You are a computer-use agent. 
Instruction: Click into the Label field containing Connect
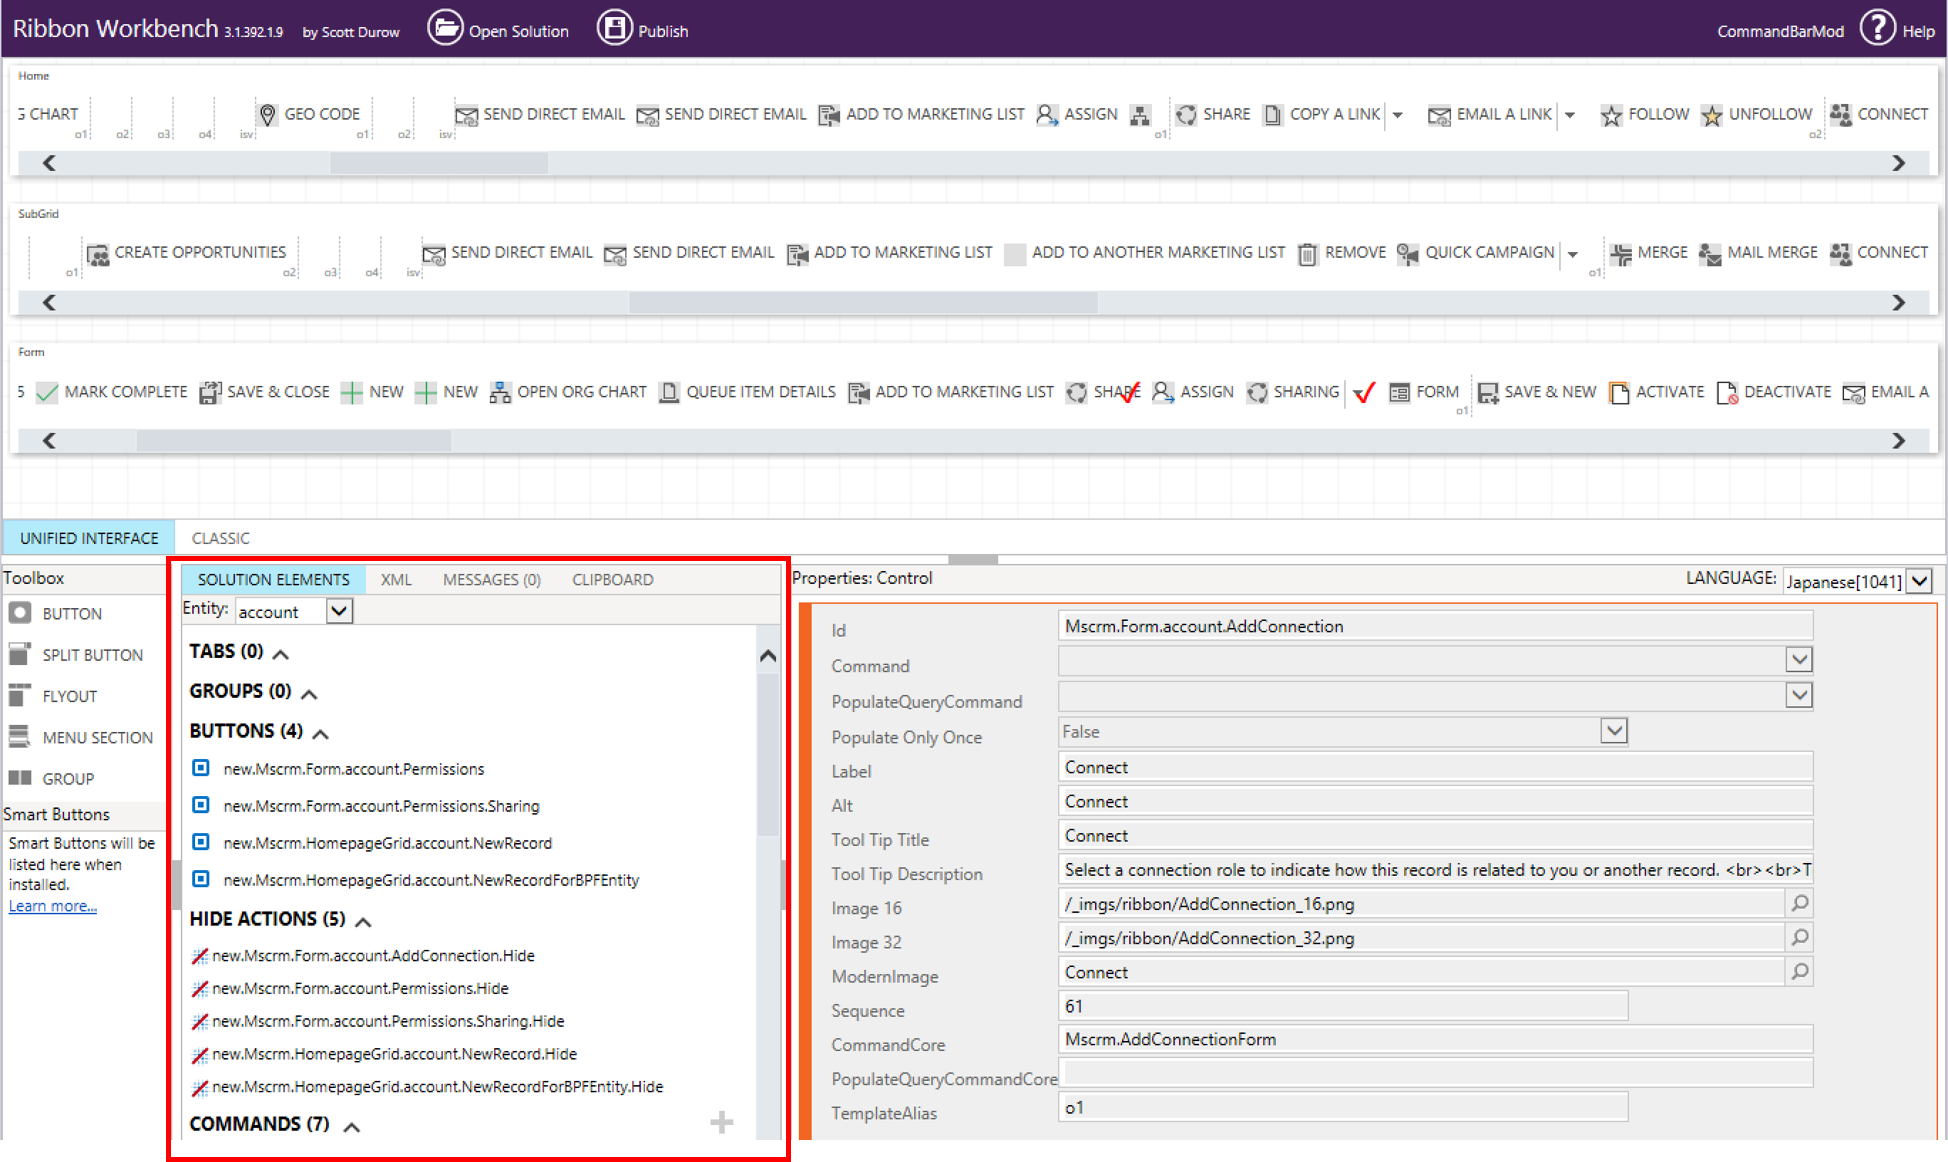[x=1435, y=767]
